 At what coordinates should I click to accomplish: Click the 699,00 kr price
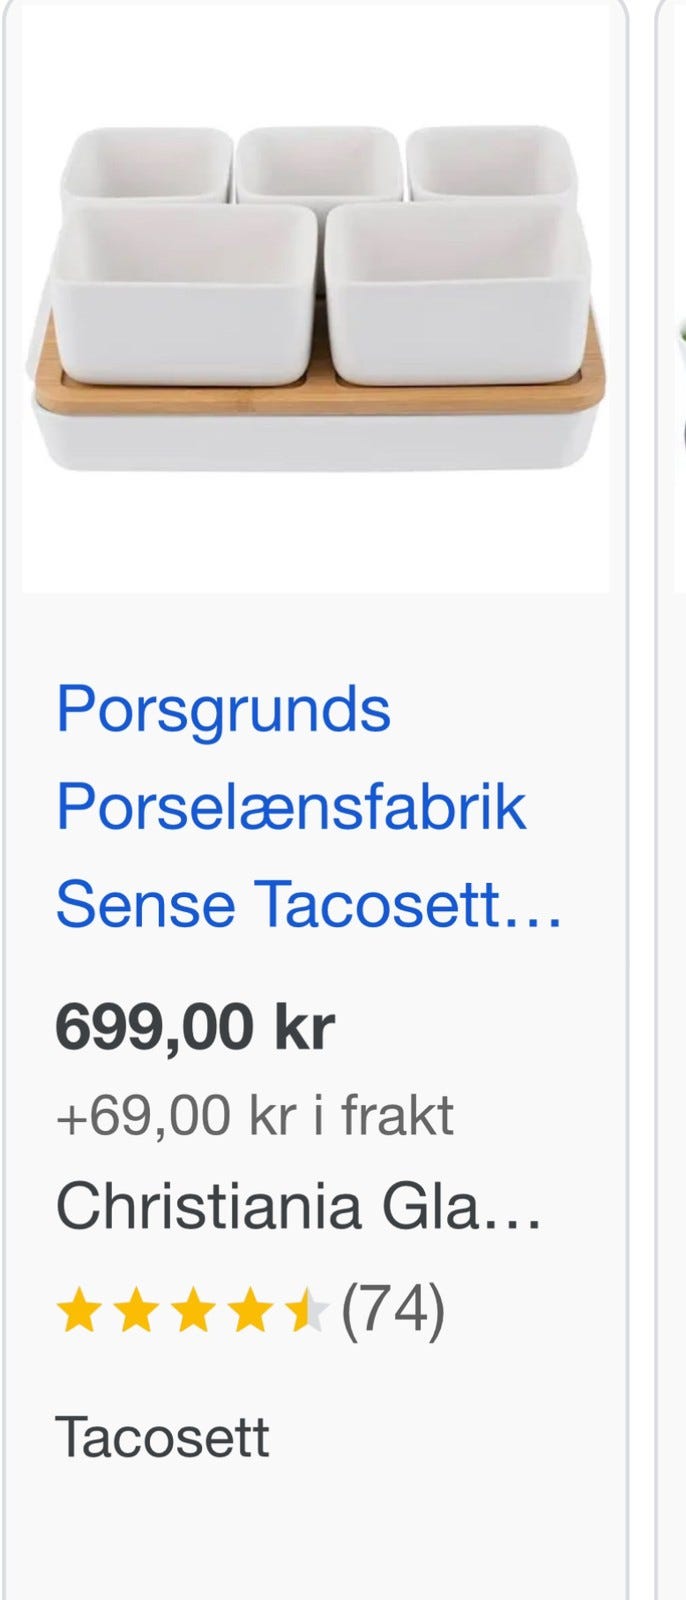point(195,1026)
